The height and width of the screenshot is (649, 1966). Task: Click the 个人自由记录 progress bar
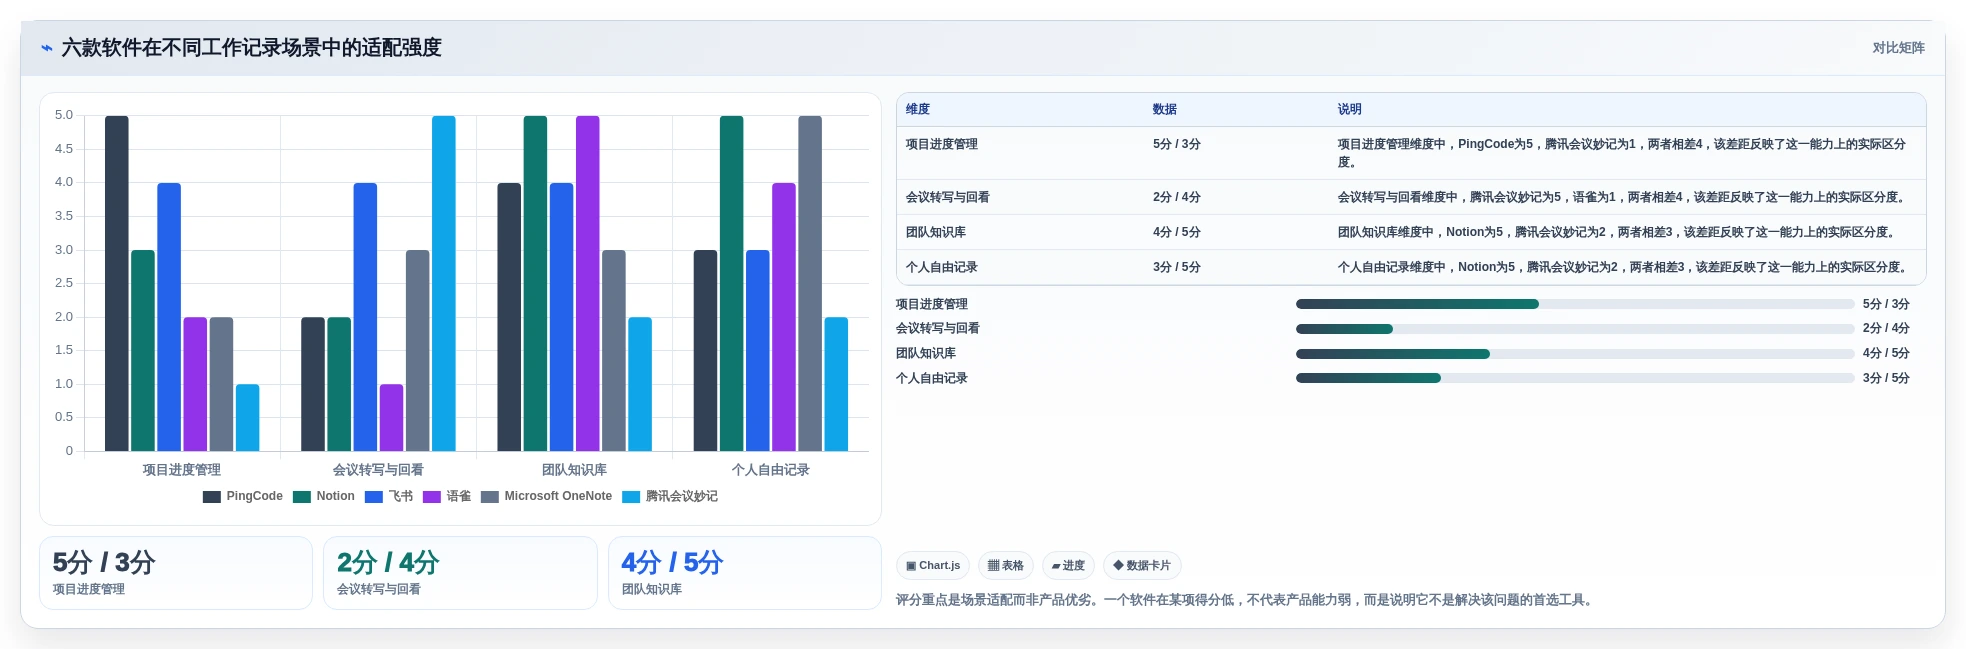pyautogui.click(x=1575, y=378)
